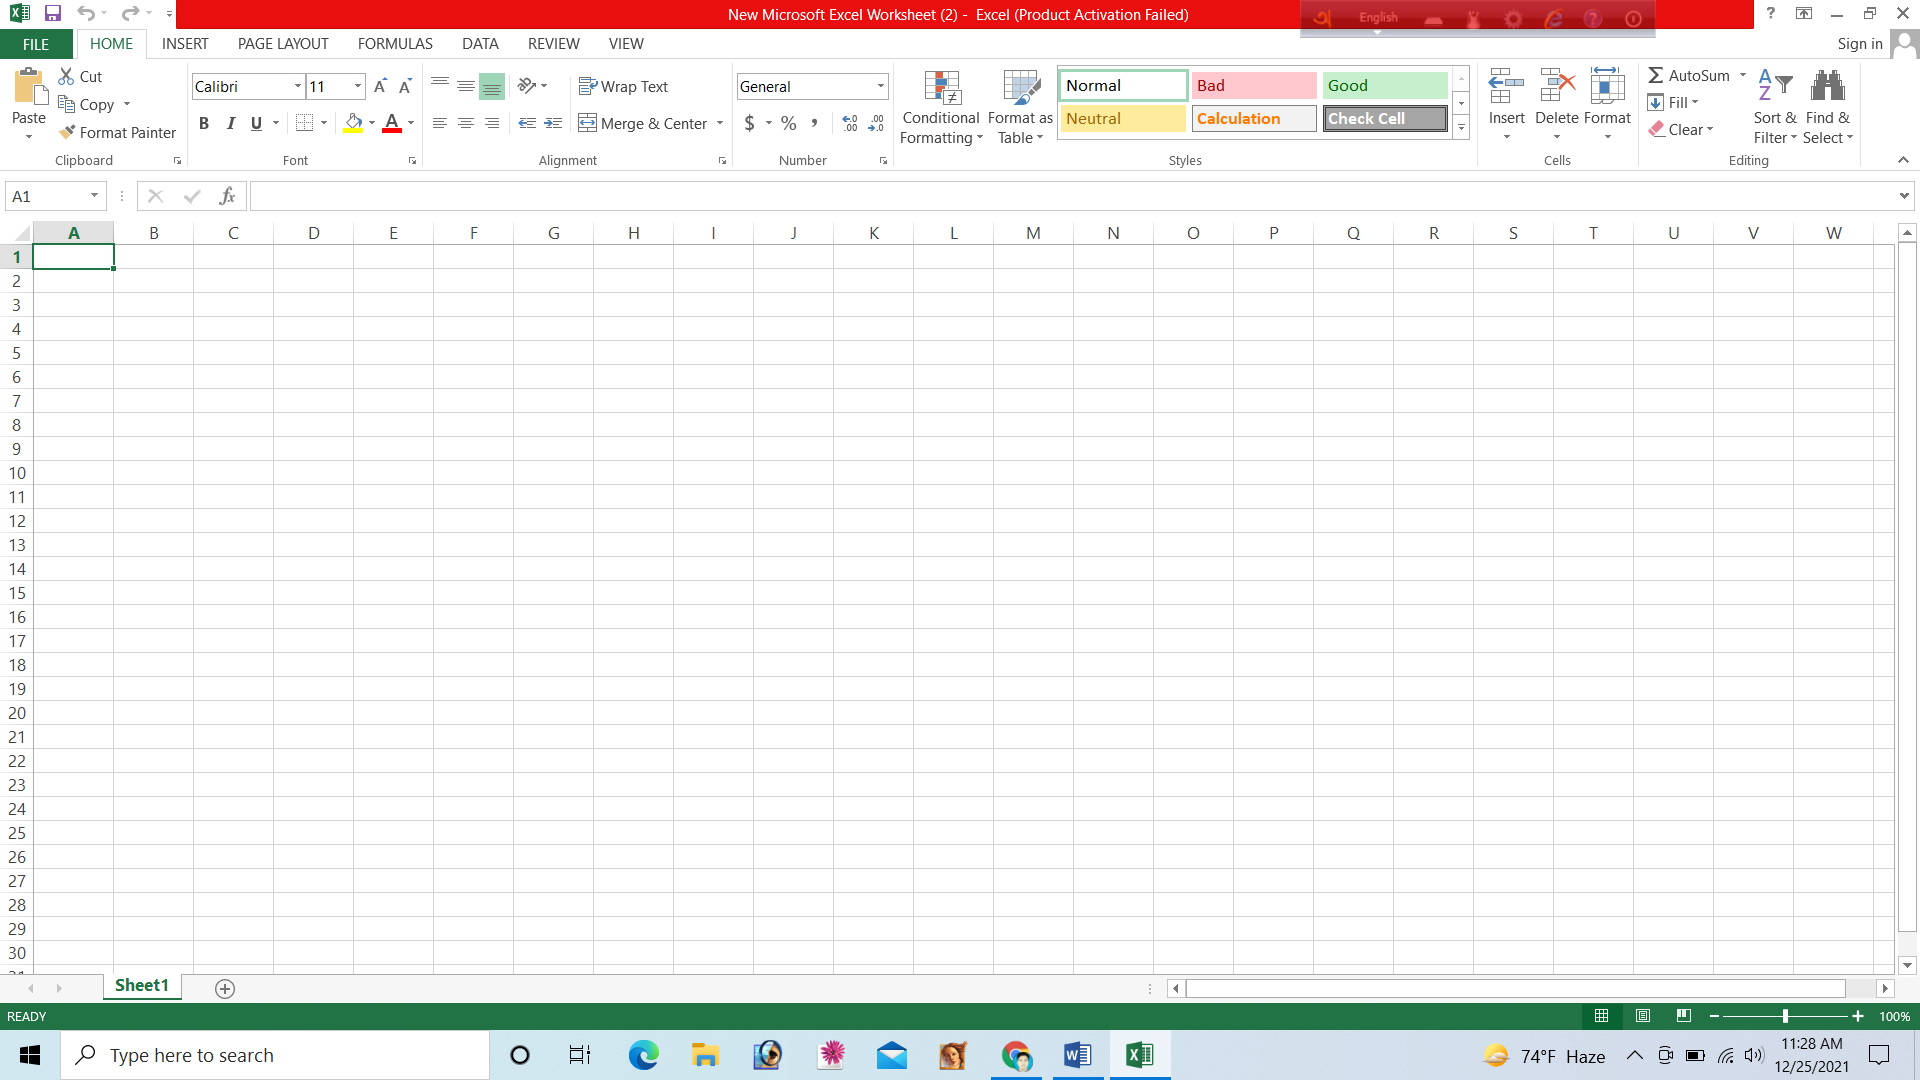
Task: Apply Percent Style format
Action: click(x=789, y=123)
